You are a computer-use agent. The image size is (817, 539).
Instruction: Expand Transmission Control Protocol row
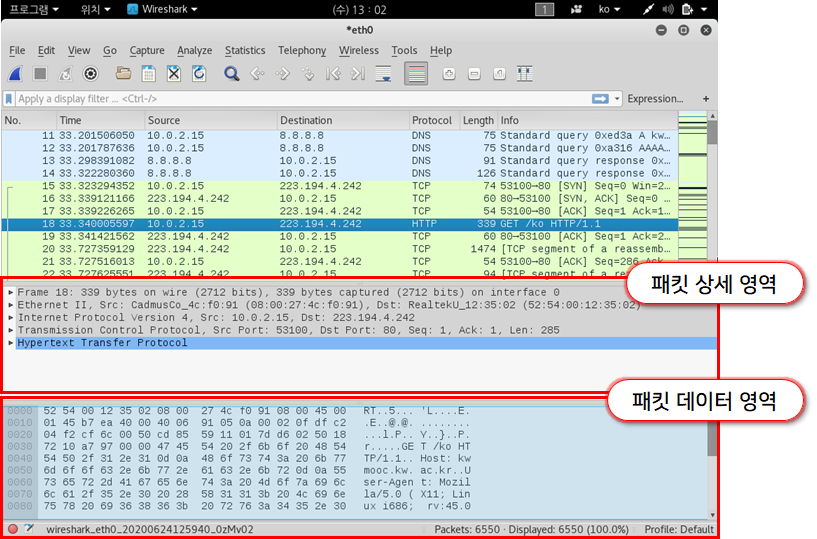10,330
